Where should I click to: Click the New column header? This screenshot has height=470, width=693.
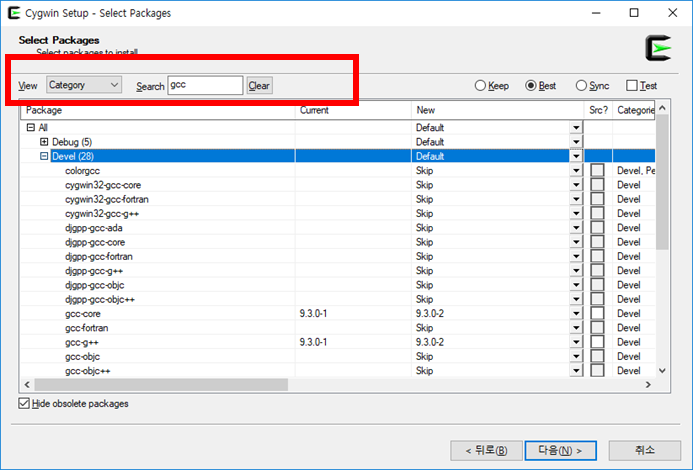click(498, 110)
